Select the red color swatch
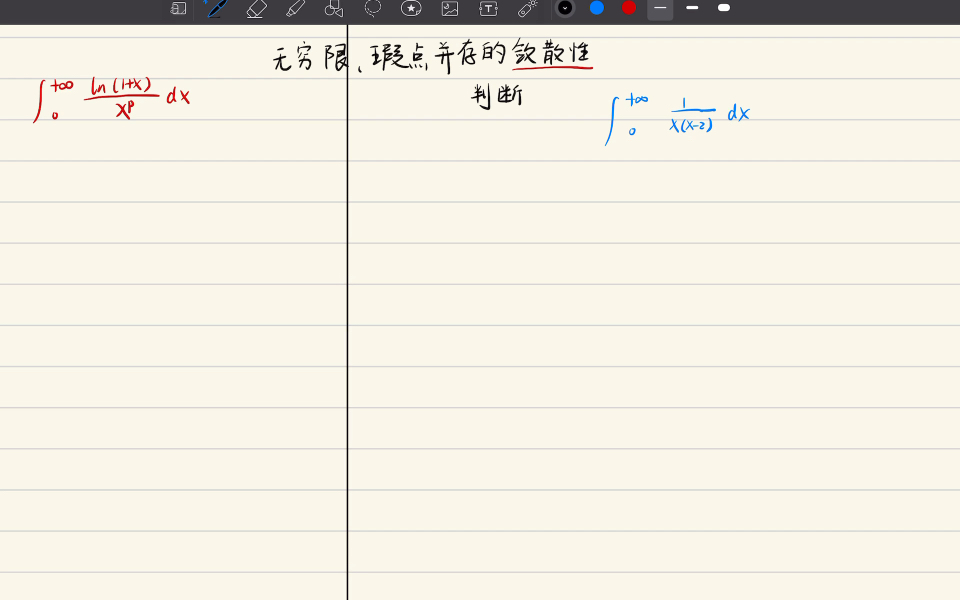 coord(628,9)
